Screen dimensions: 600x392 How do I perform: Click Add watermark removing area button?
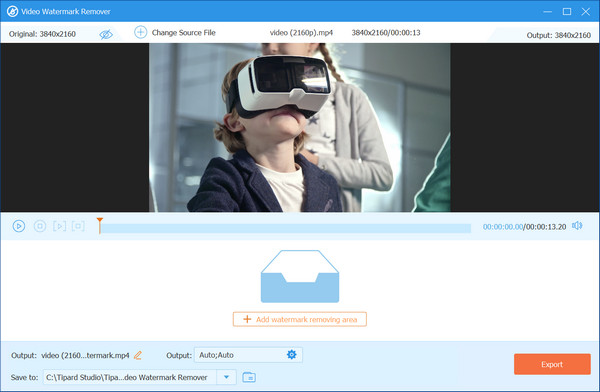[300, 319]
